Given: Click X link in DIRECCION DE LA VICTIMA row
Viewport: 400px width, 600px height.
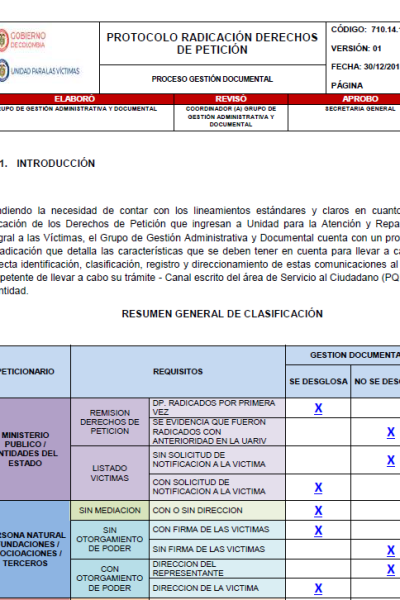Looking at the screenshot, I should (x=318, y=588).
